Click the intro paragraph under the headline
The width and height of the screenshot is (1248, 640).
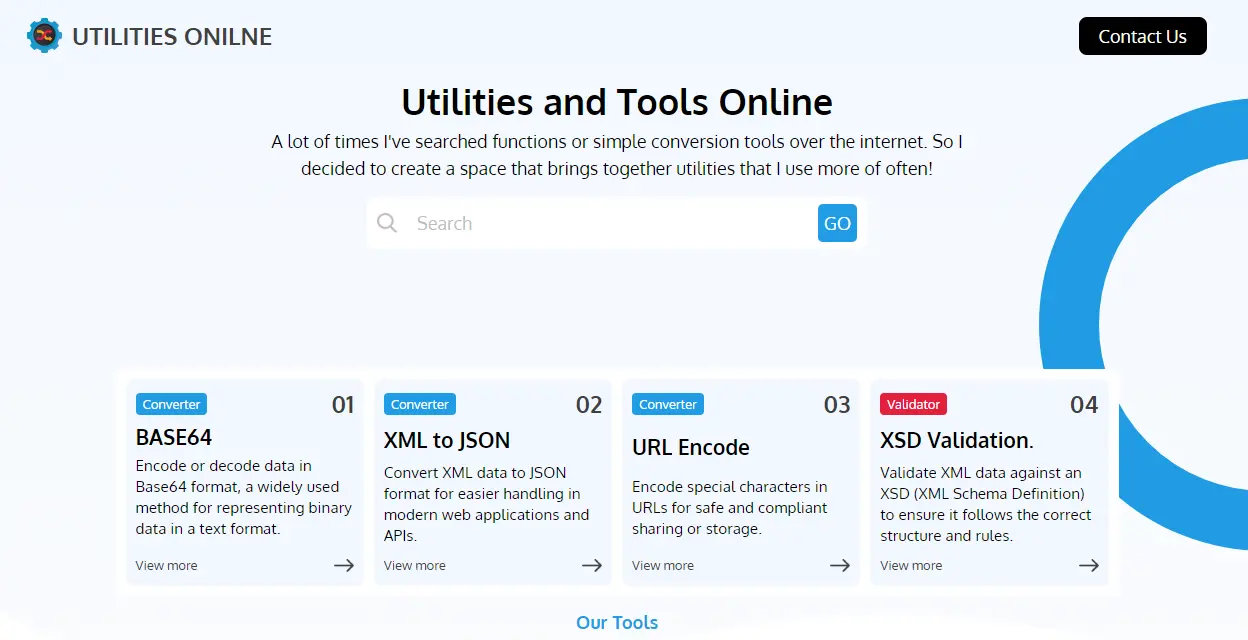[x=617, y=155]
